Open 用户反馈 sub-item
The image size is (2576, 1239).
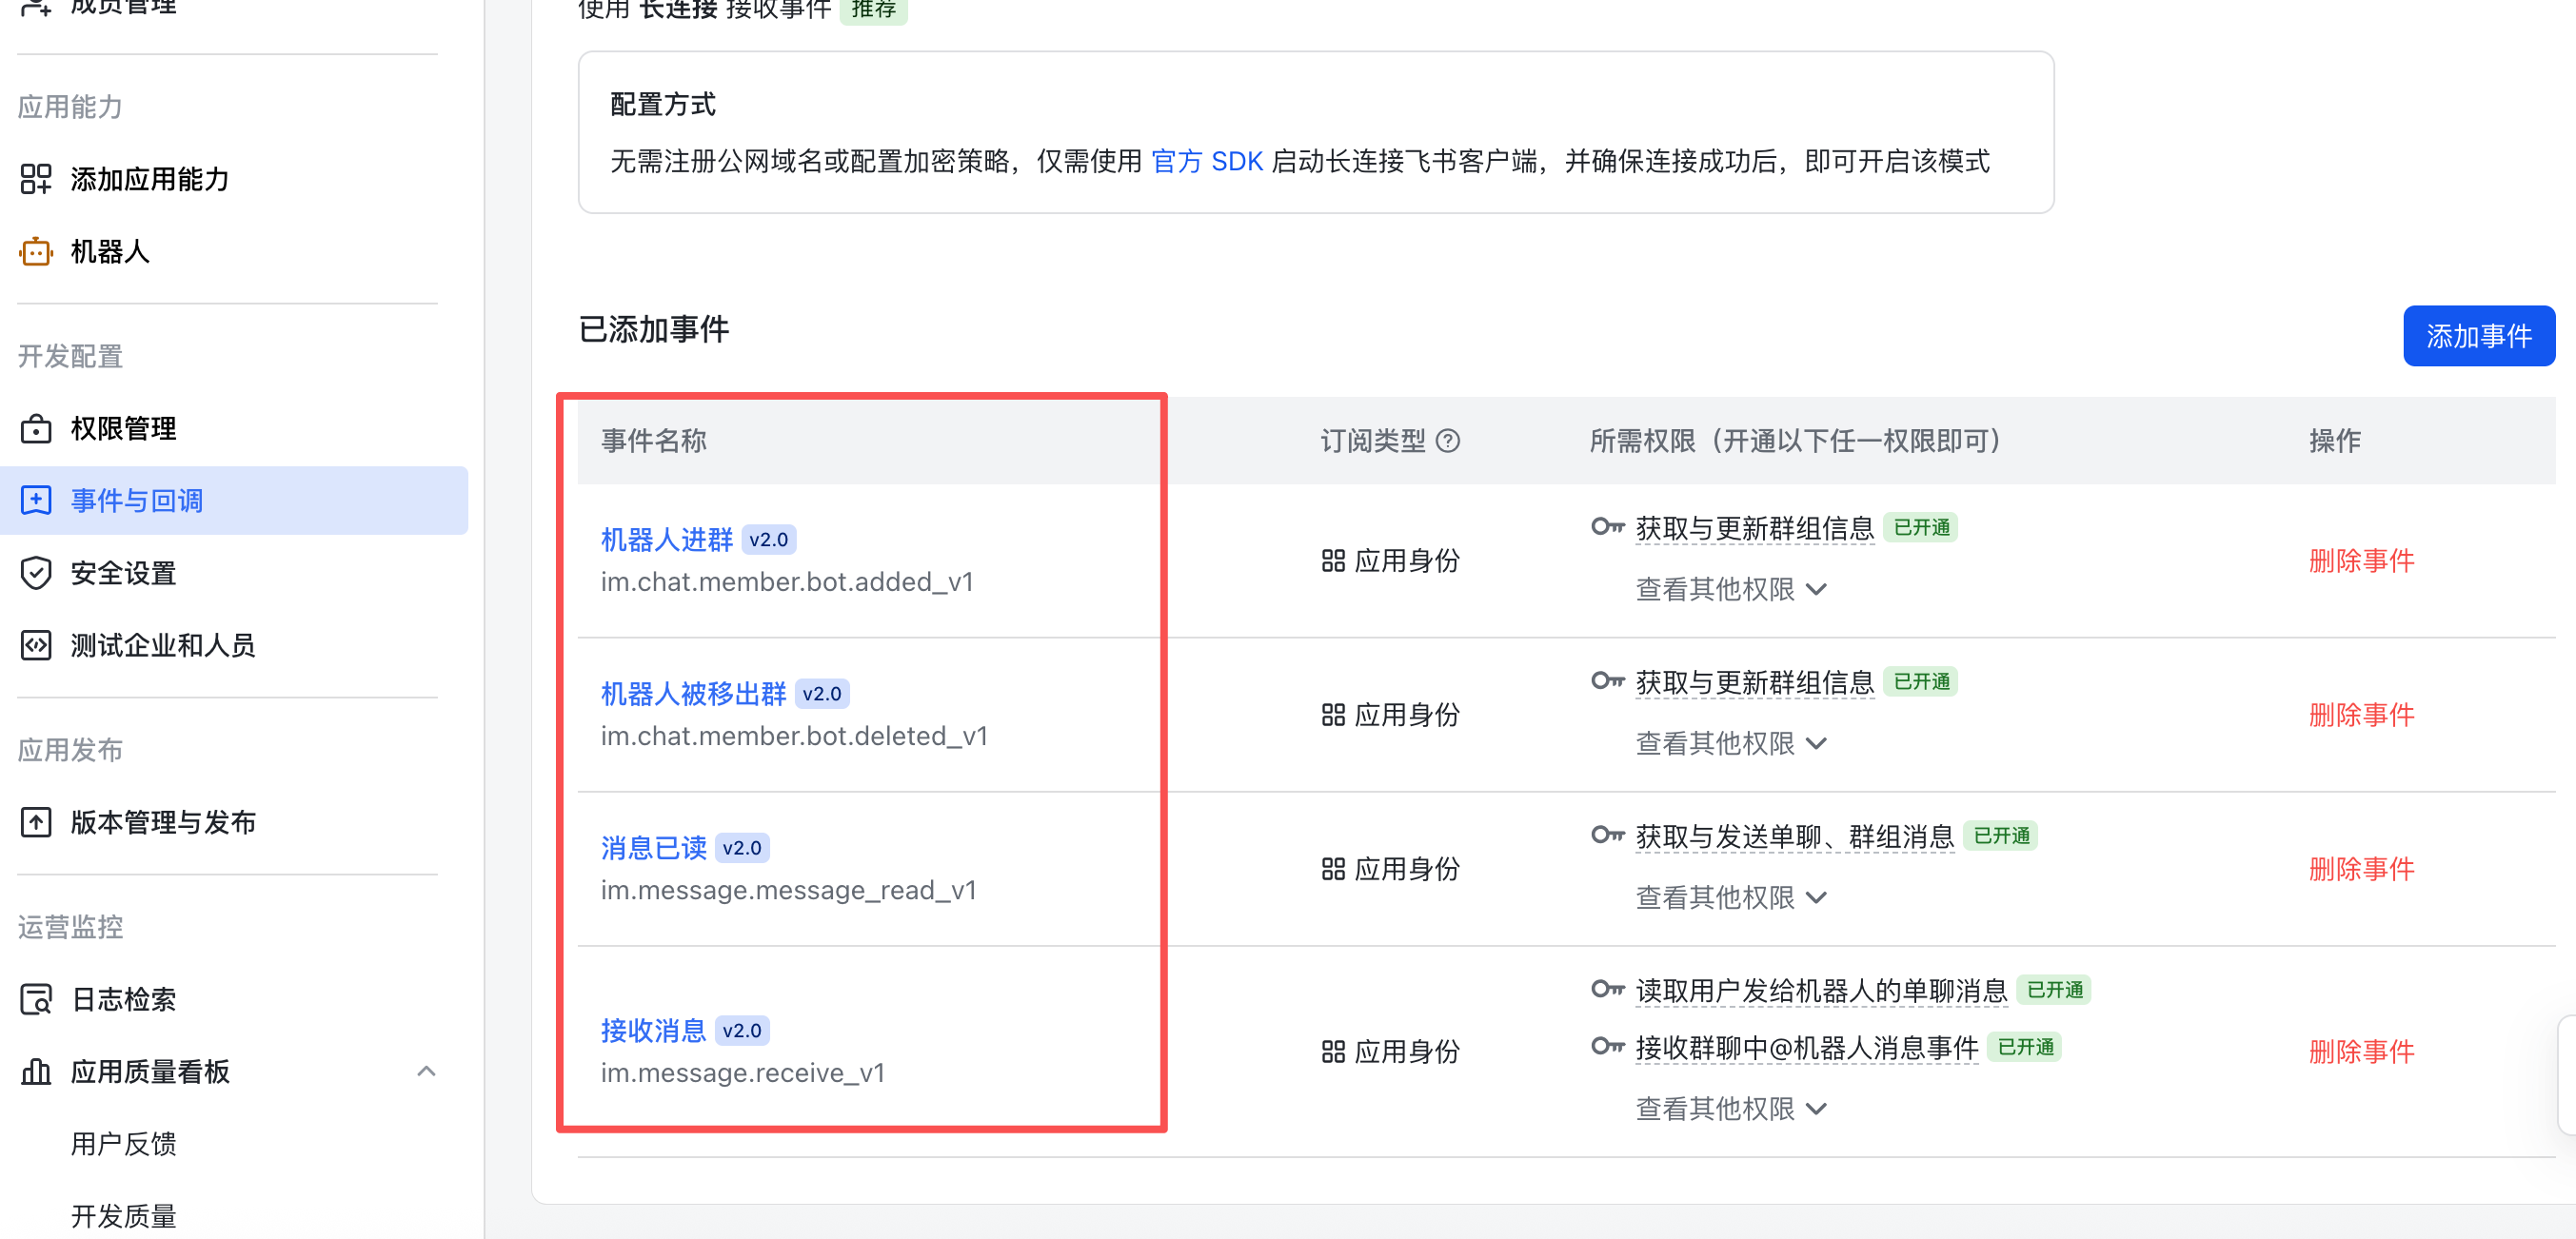tap(124, 1144)
